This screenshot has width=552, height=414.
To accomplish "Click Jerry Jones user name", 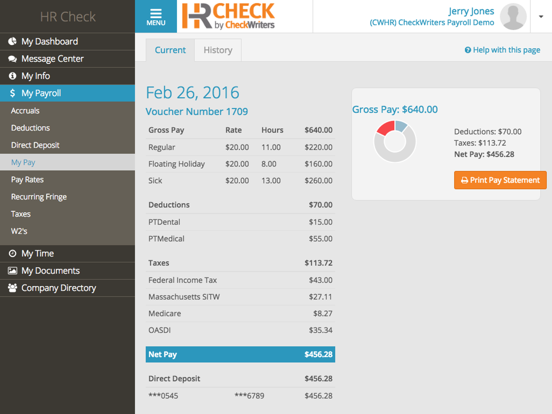I will pyautogui.click(x=471, y=11).
